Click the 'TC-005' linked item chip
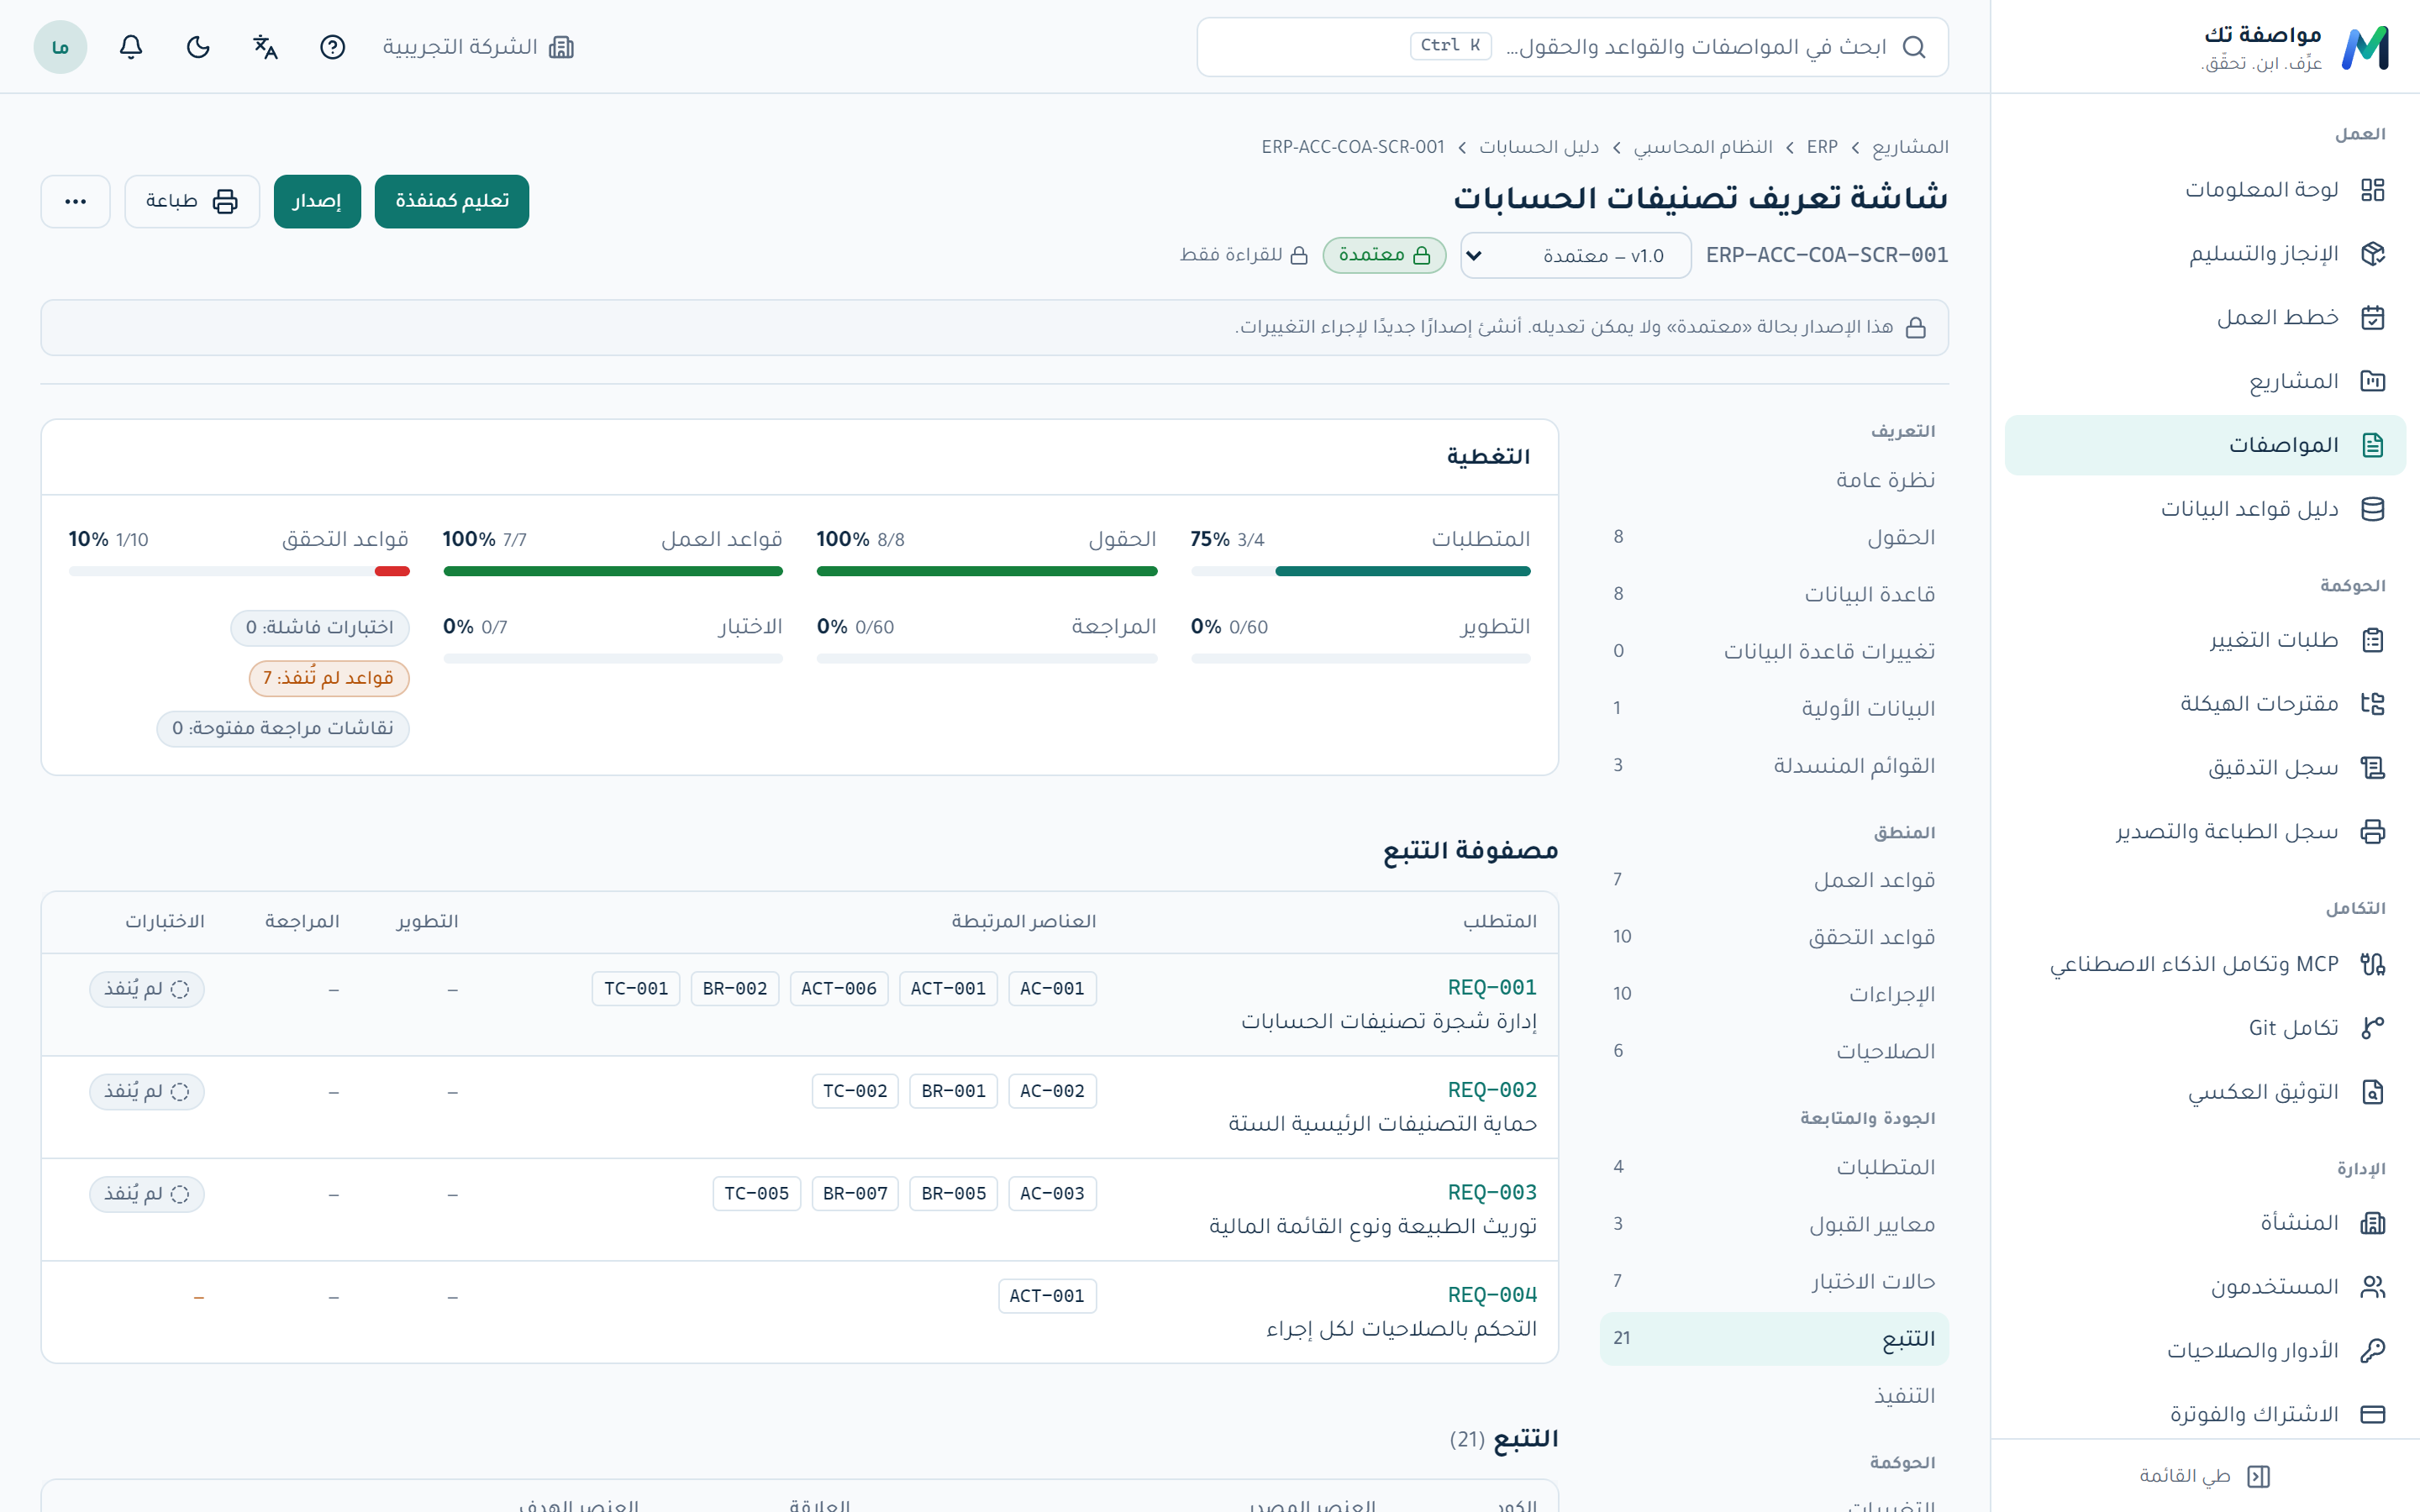2420x1512 pixels. (756, 1193)
